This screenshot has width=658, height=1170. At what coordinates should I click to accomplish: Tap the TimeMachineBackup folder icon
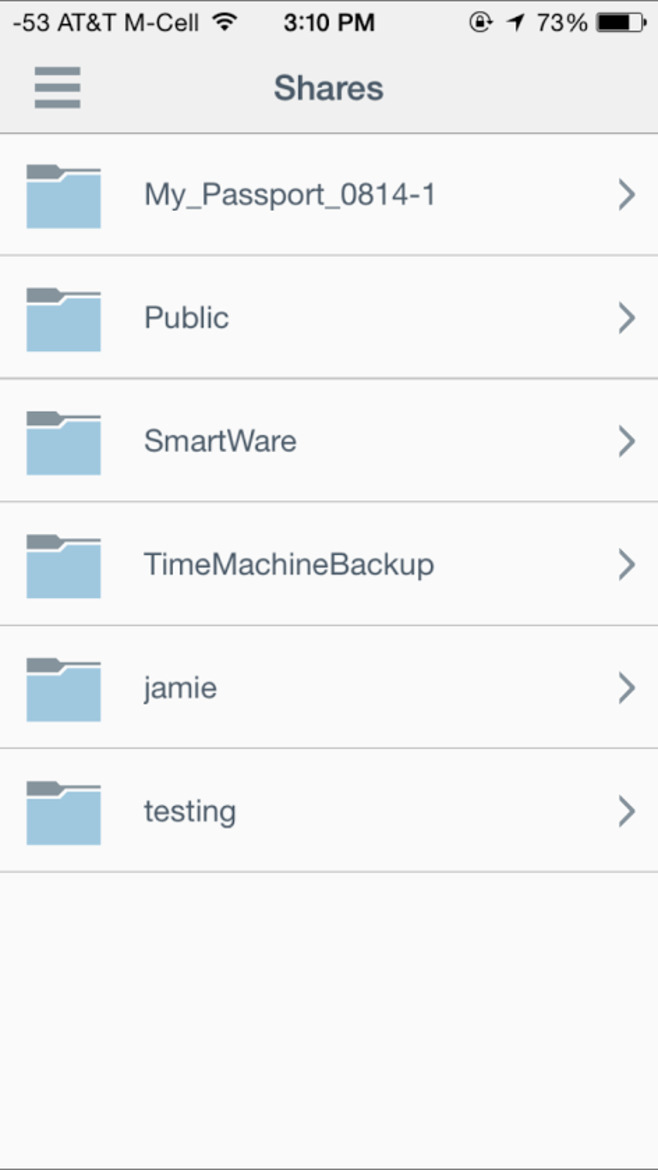click(63, 566)
